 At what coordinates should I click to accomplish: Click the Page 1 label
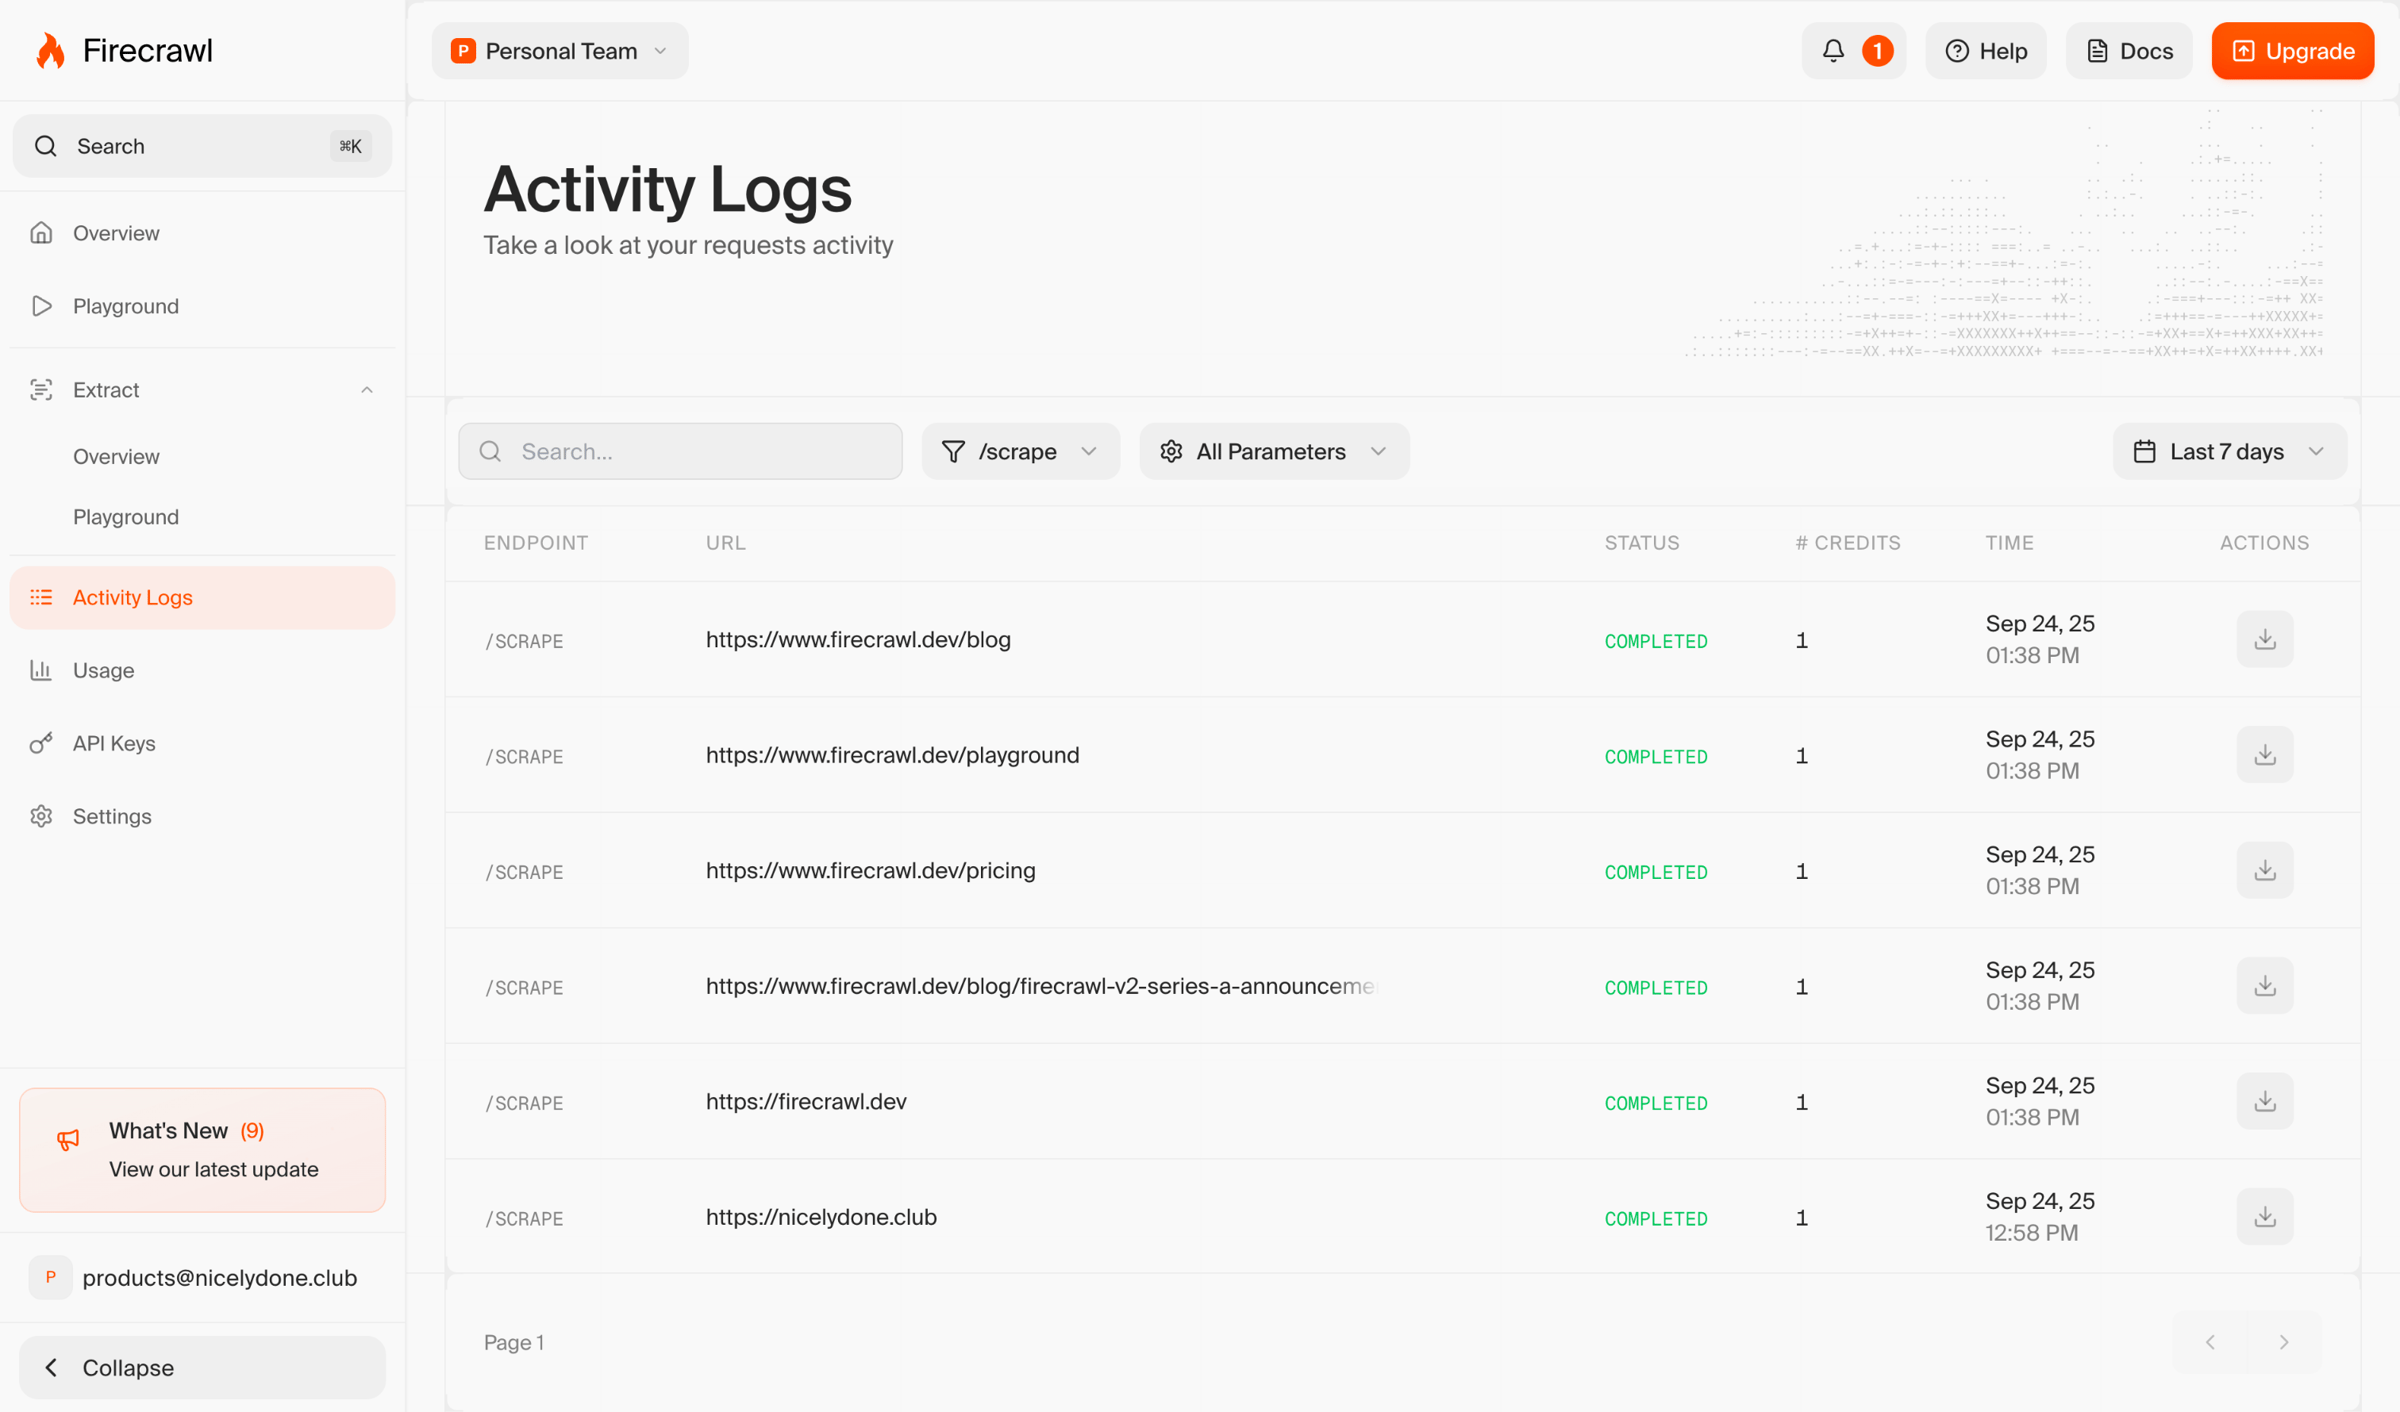click(x=514, y=1342)
